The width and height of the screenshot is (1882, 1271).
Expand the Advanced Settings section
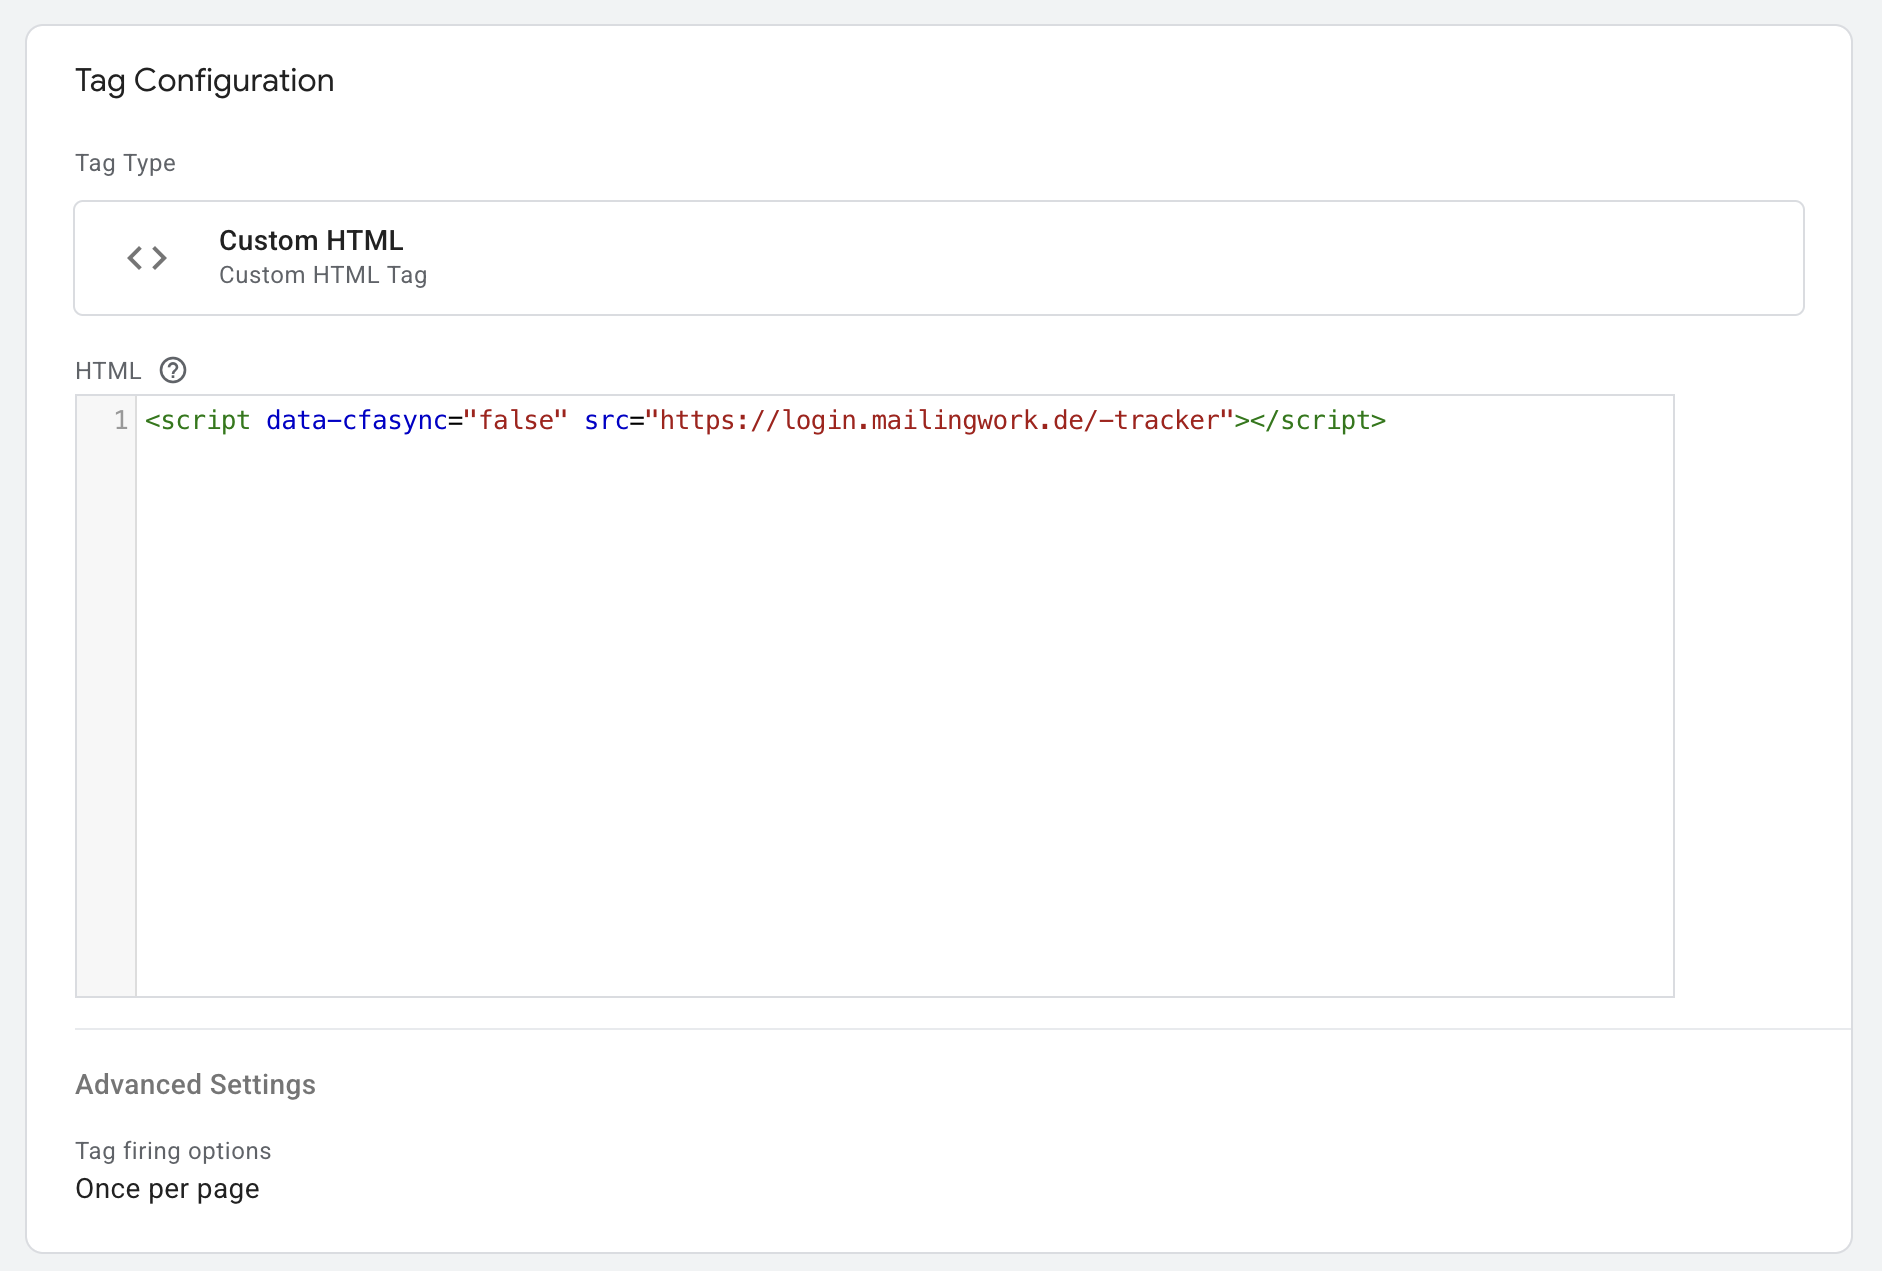(196, 1085)
